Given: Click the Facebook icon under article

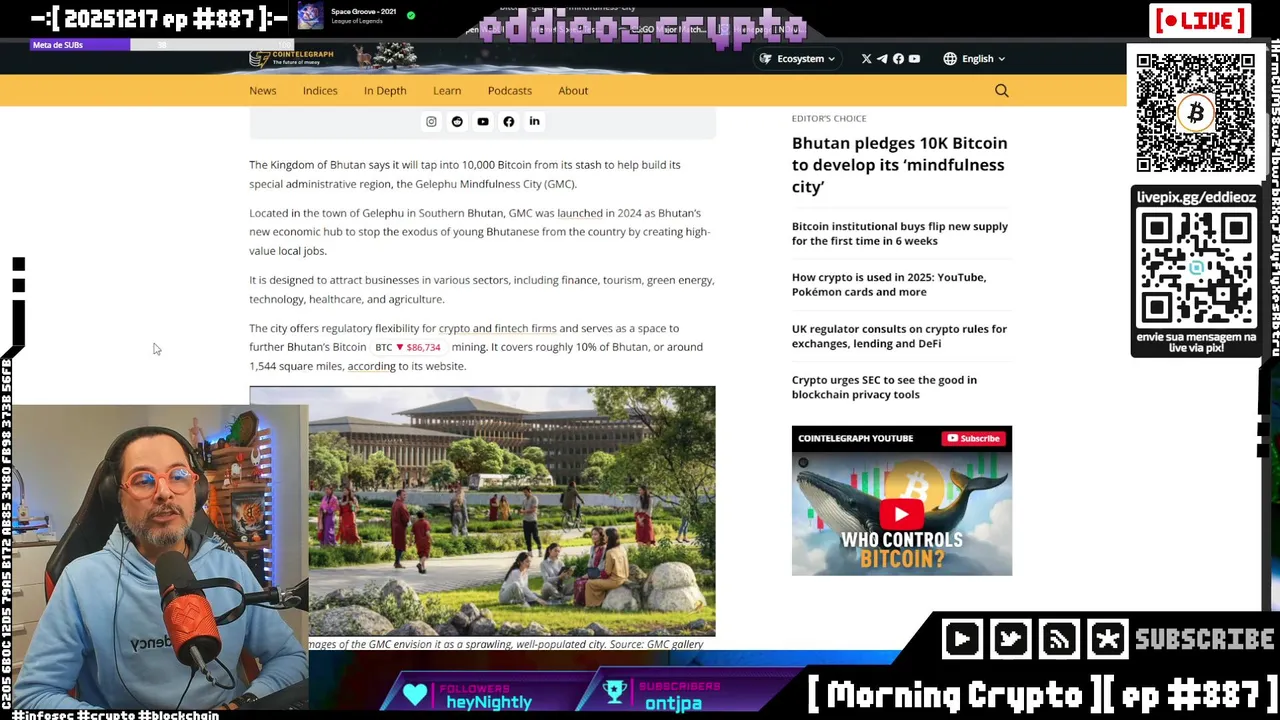Looking at the screenshot, I should click(x=508, y=122).
